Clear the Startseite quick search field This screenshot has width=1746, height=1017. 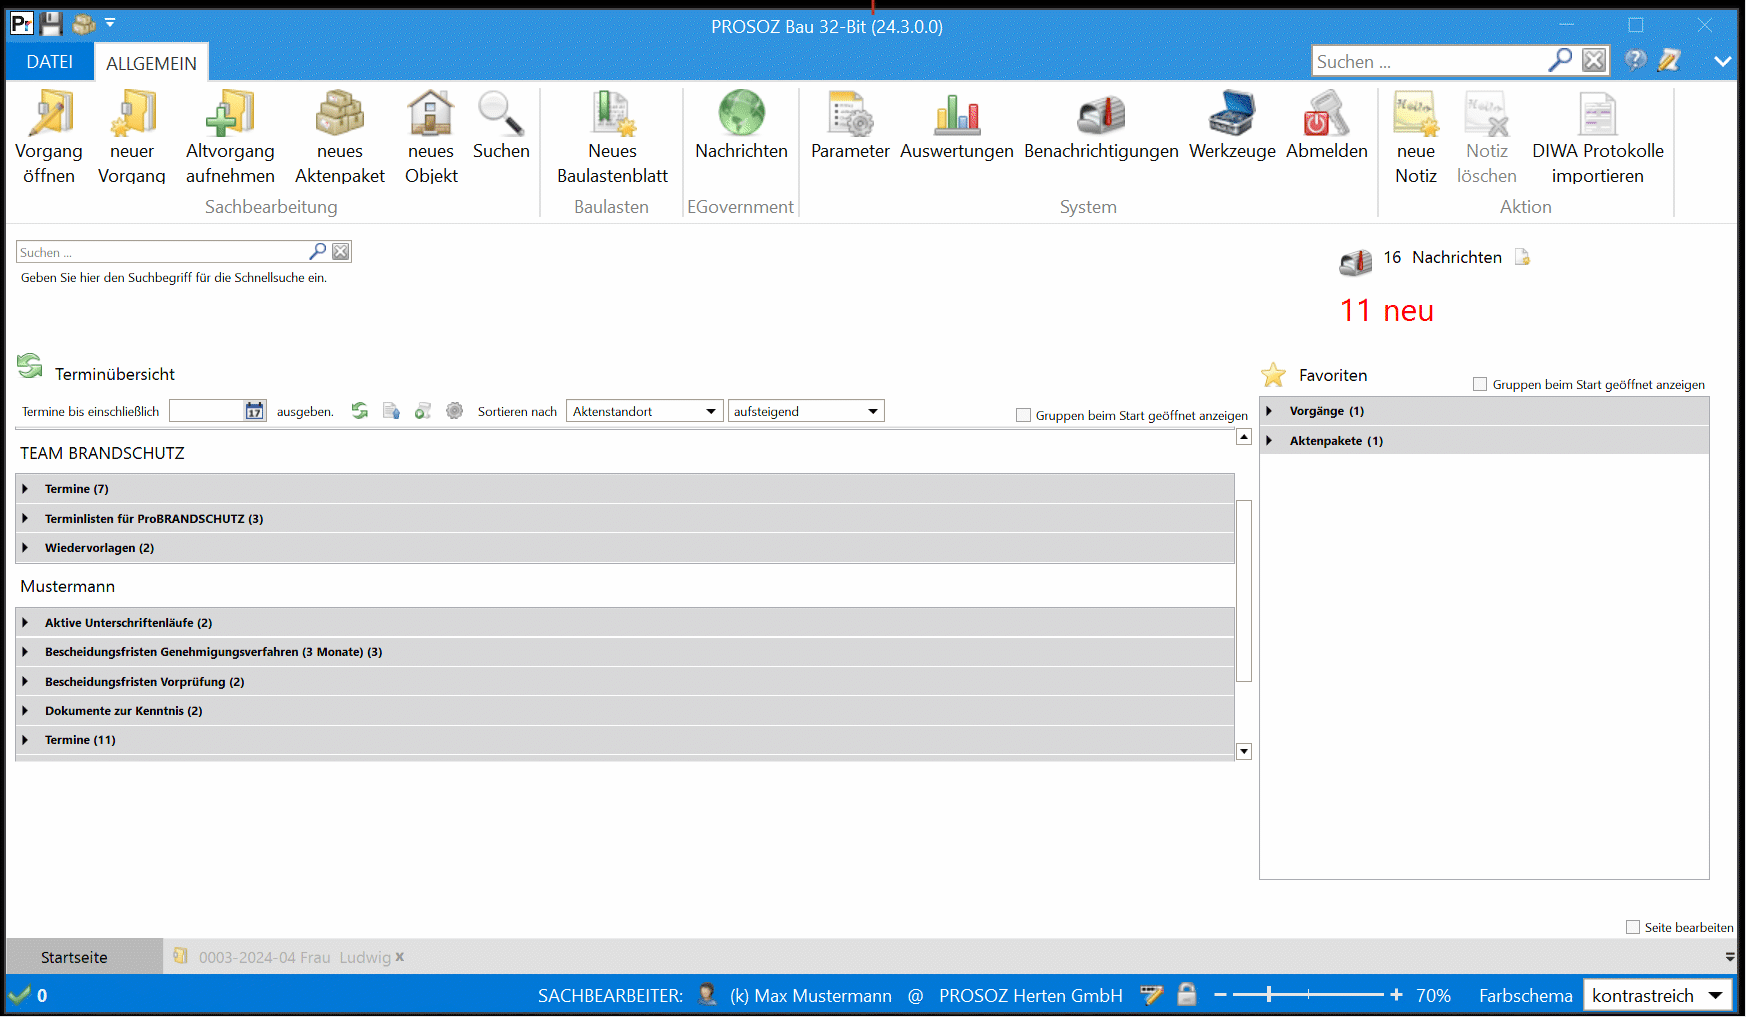coord(341,251)
